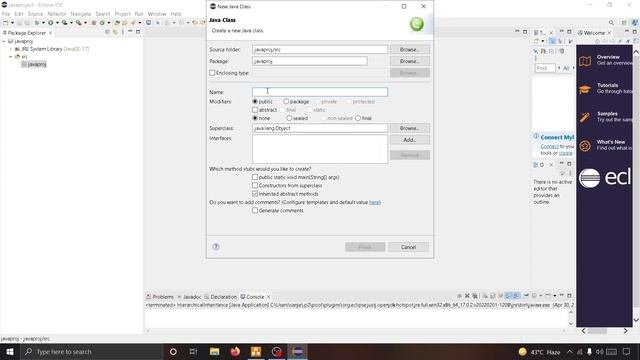The width and height of the screenshot is (640, 360).
Task: Click the Java perspective icon in the toolbar corner
Action: pyautogui.click(x=635, y=23)
